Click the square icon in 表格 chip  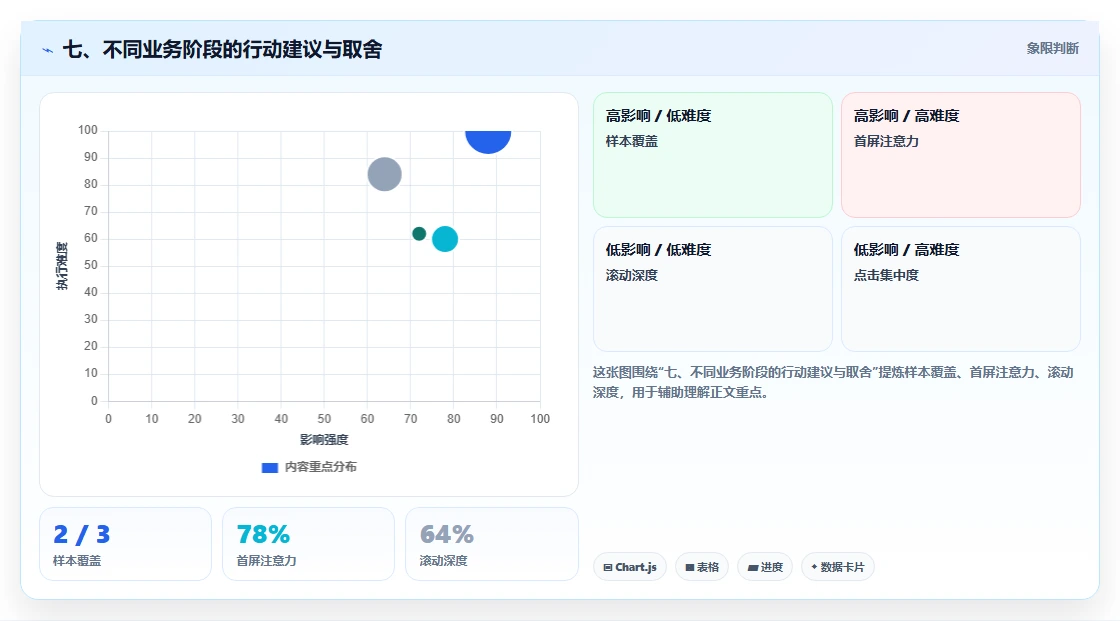tap(690, 567)
